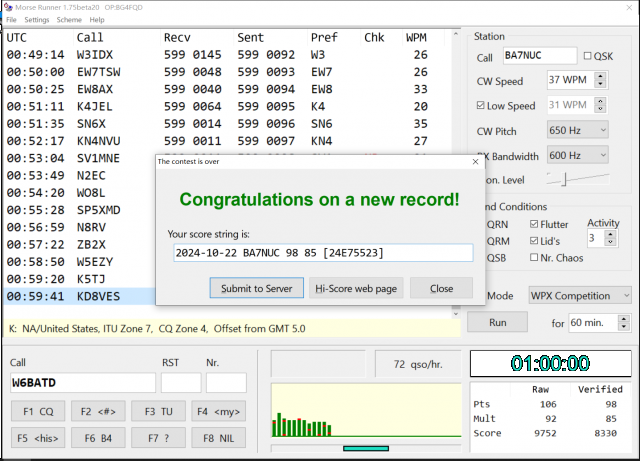Click the F4 <my> button
640x461 pixels.
coord(218,412)
